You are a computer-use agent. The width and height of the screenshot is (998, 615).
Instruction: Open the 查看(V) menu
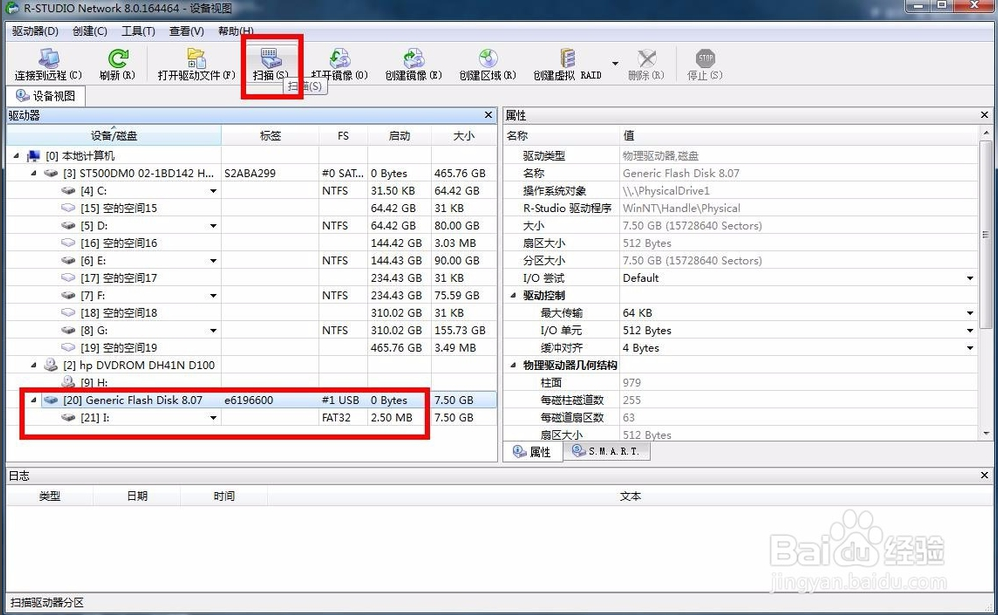[186, 31]
